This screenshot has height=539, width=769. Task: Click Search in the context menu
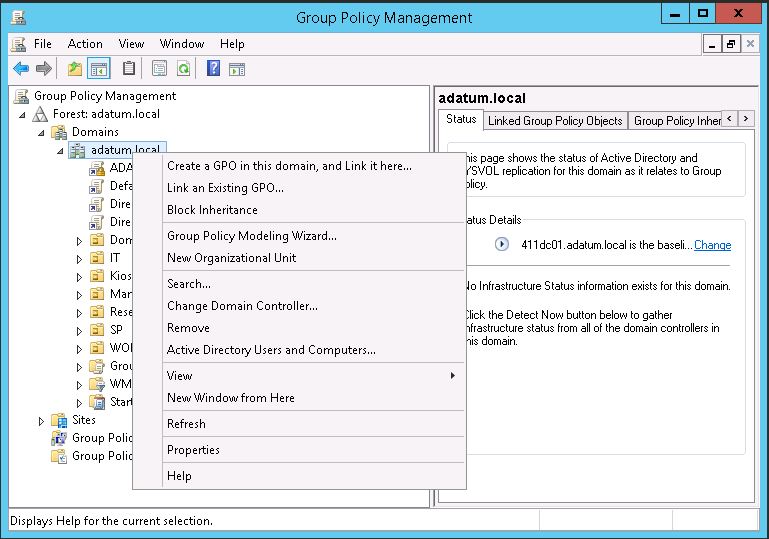(x=314, y=284)
